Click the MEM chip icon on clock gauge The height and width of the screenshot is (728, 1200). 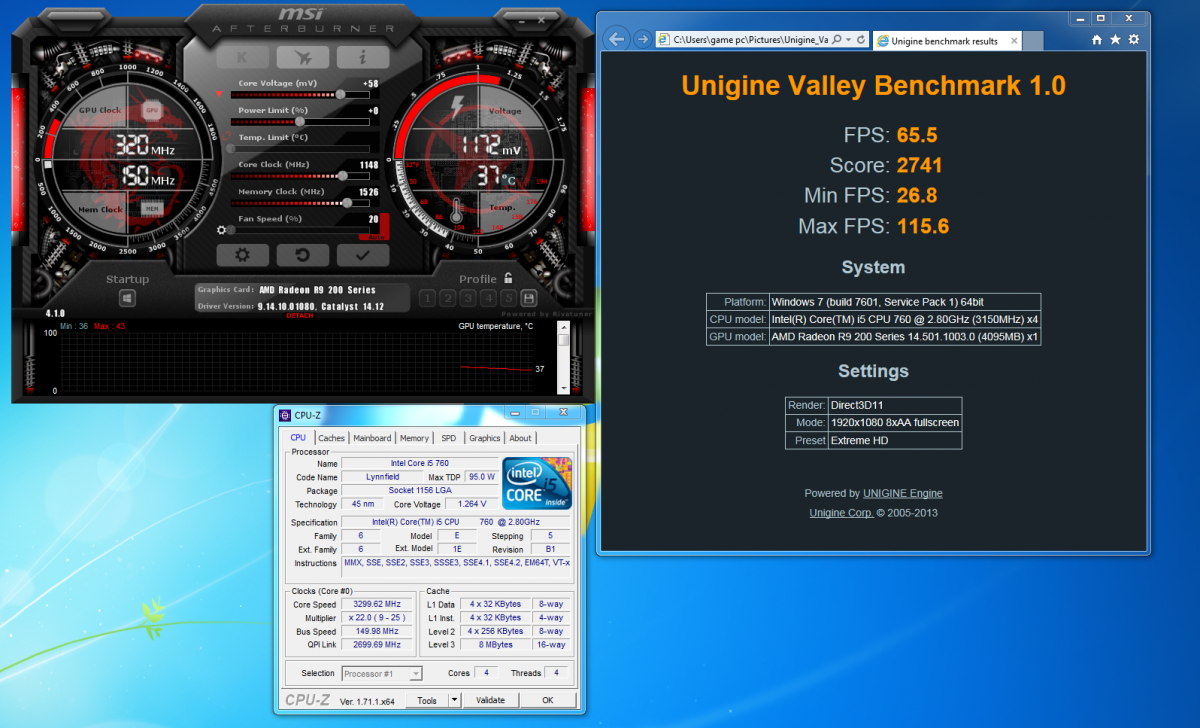click(152, 208)
